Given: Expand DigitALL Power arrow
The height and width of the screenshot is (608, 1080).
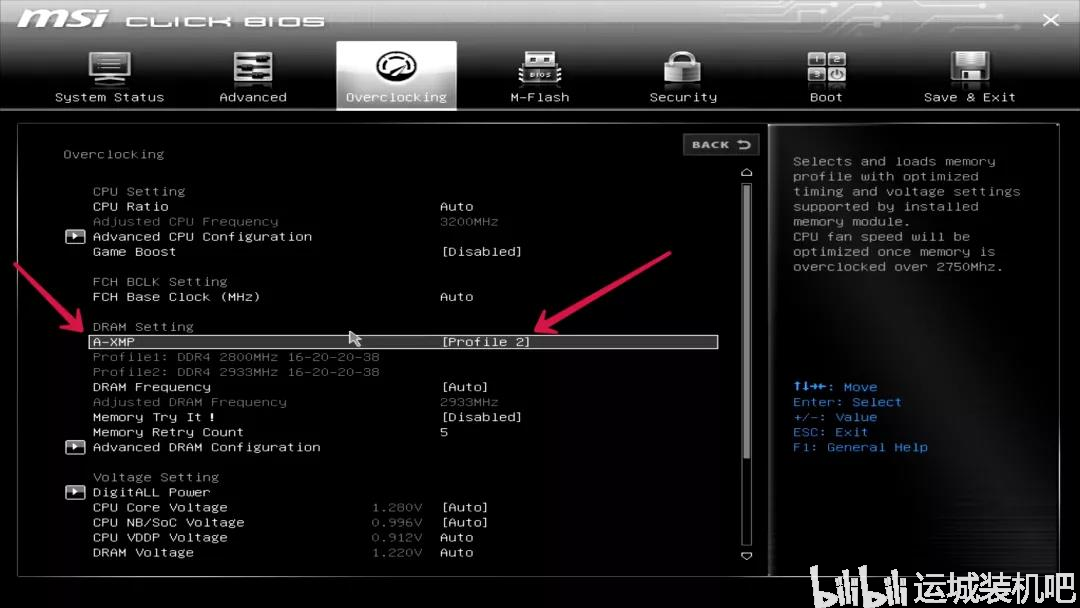Looking at the screenshot, I should pyautogui.click(x=75, y=492).
